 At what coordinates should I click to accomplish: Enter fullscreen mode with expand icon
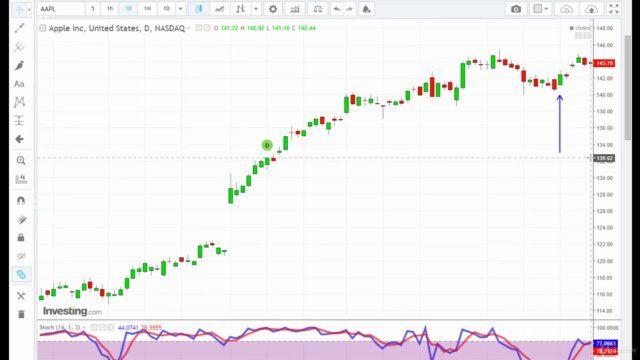tap(614, 9)
